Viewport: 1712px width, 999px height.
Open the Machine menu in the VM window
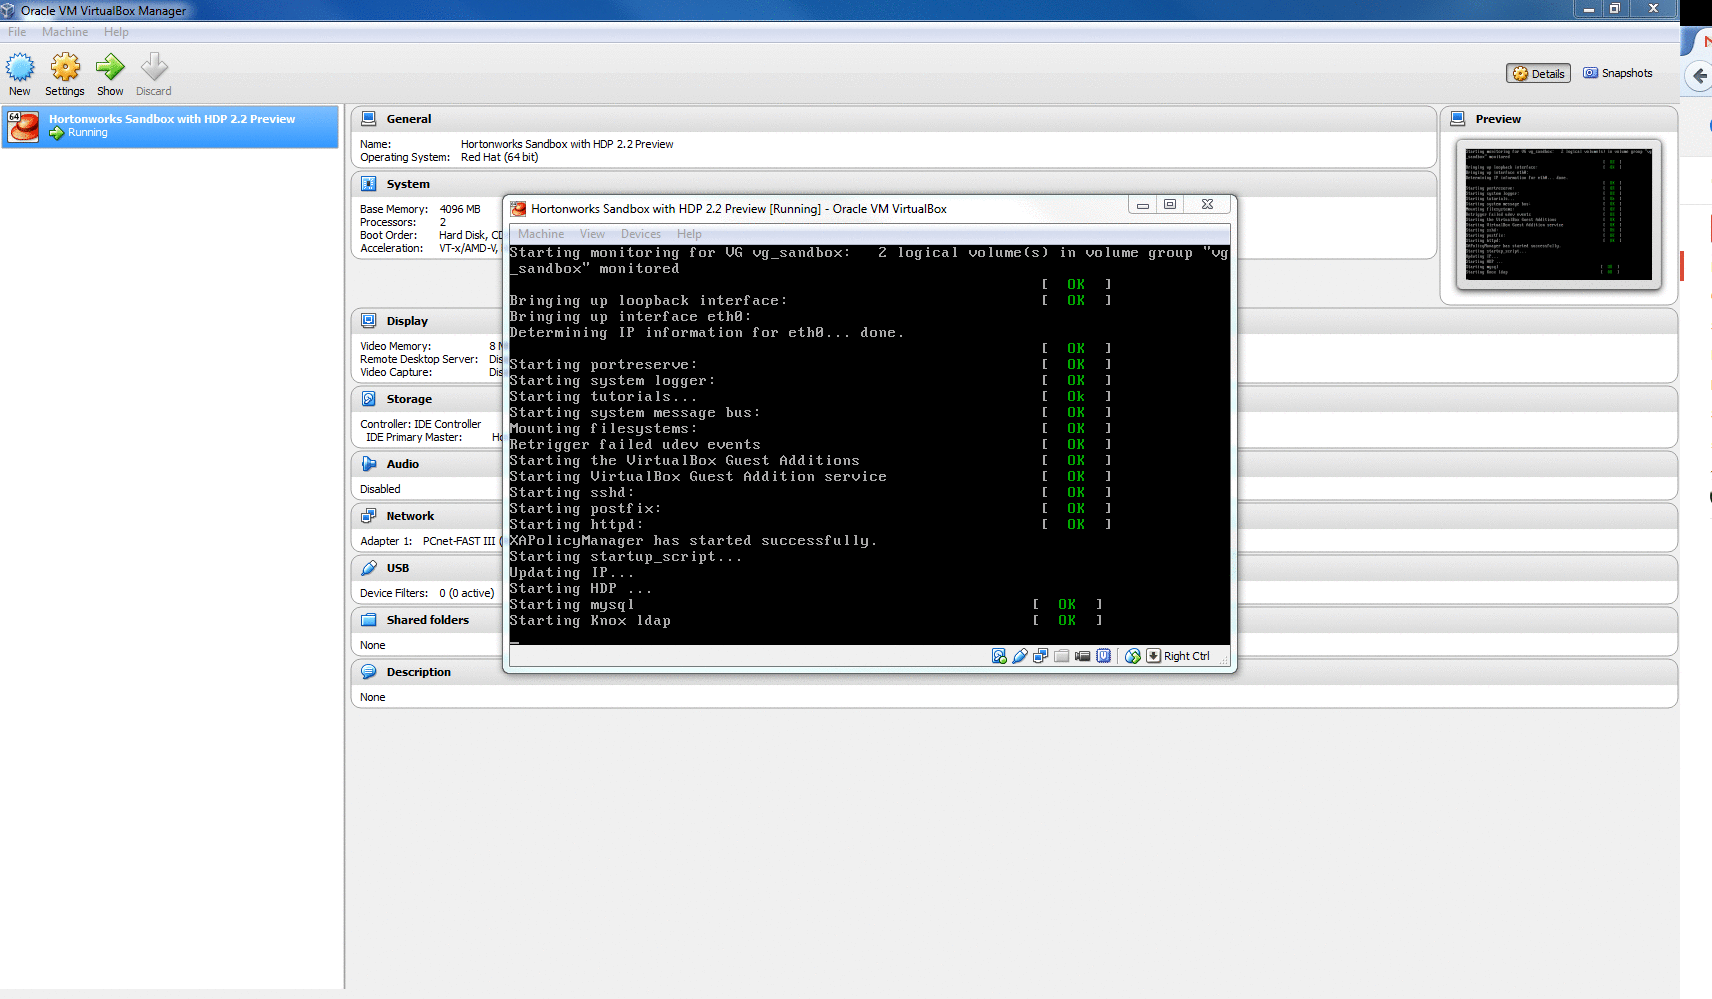541,234
